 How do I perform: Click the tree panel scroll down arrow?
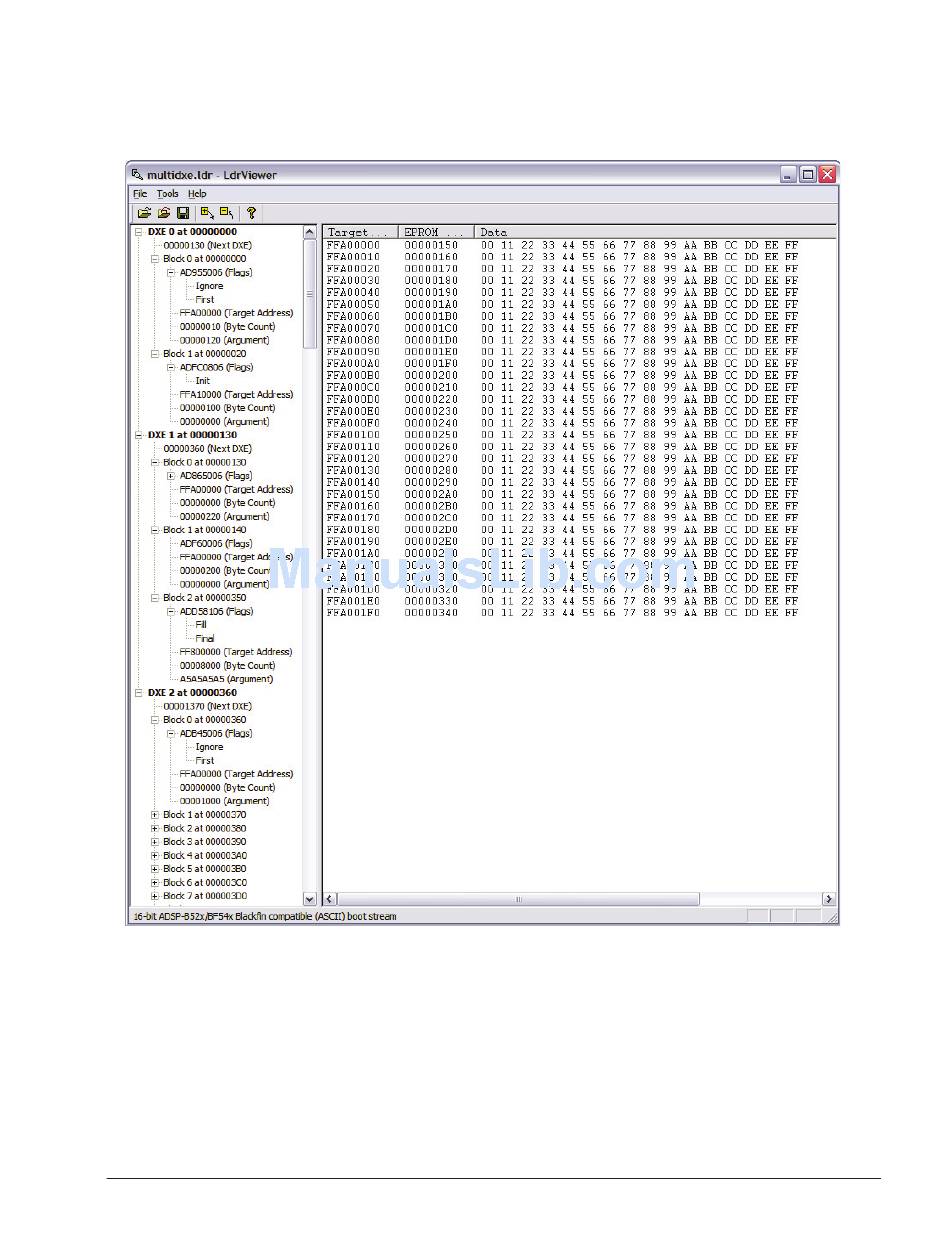point(309,899)
